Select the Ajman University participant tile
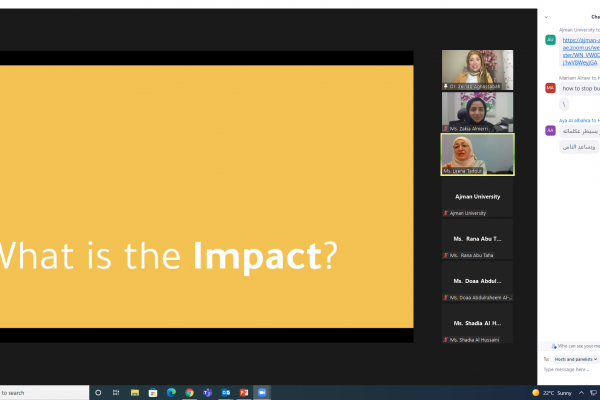The image size is (600, 400). [x=478, y=197]
